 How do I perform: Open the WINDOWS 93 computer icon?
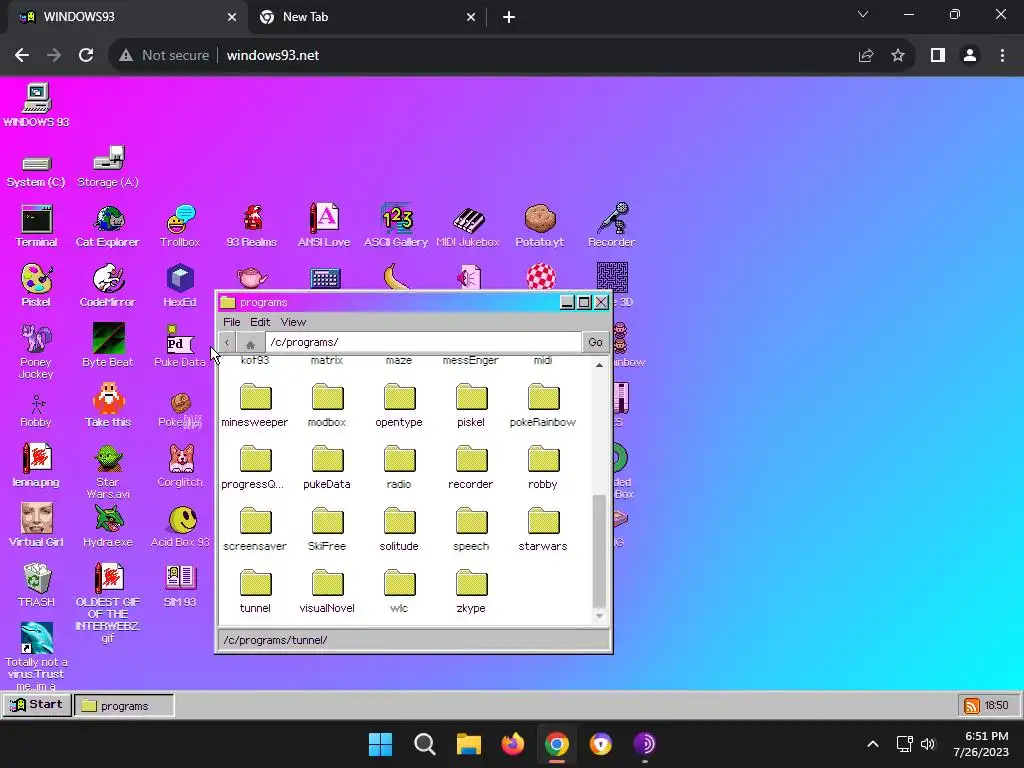(x=37, y=105)
